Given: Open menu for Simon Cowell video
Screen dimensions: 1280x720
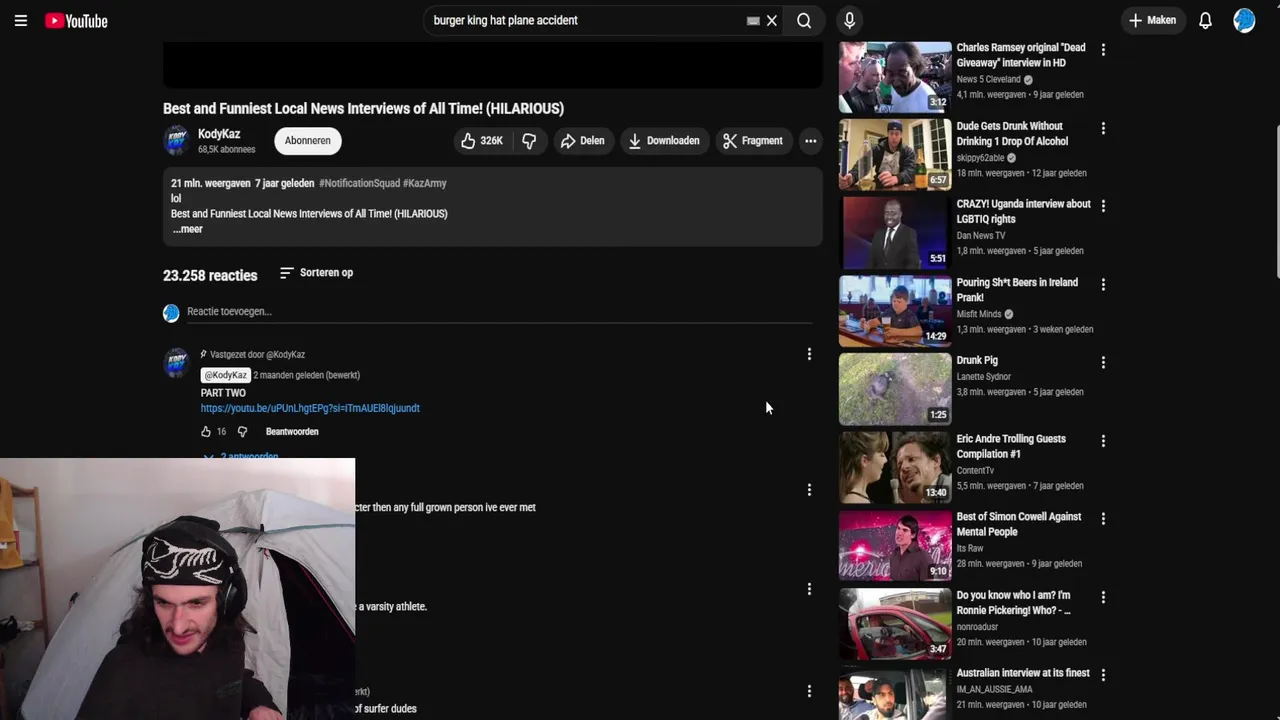Looking at the screenshot, I should pyautogui.click(x=1103, y=519).
